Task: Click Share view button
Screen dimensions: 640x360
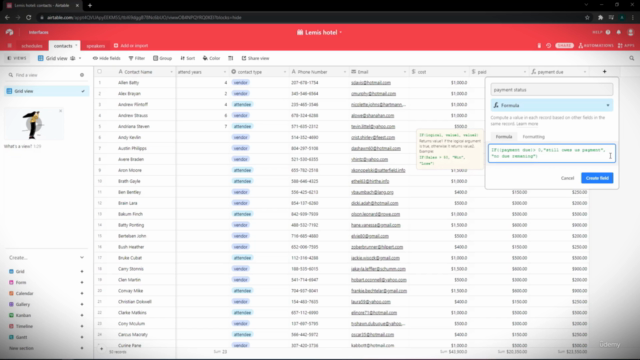Action: pyautogui.click(x=256, y=58)
